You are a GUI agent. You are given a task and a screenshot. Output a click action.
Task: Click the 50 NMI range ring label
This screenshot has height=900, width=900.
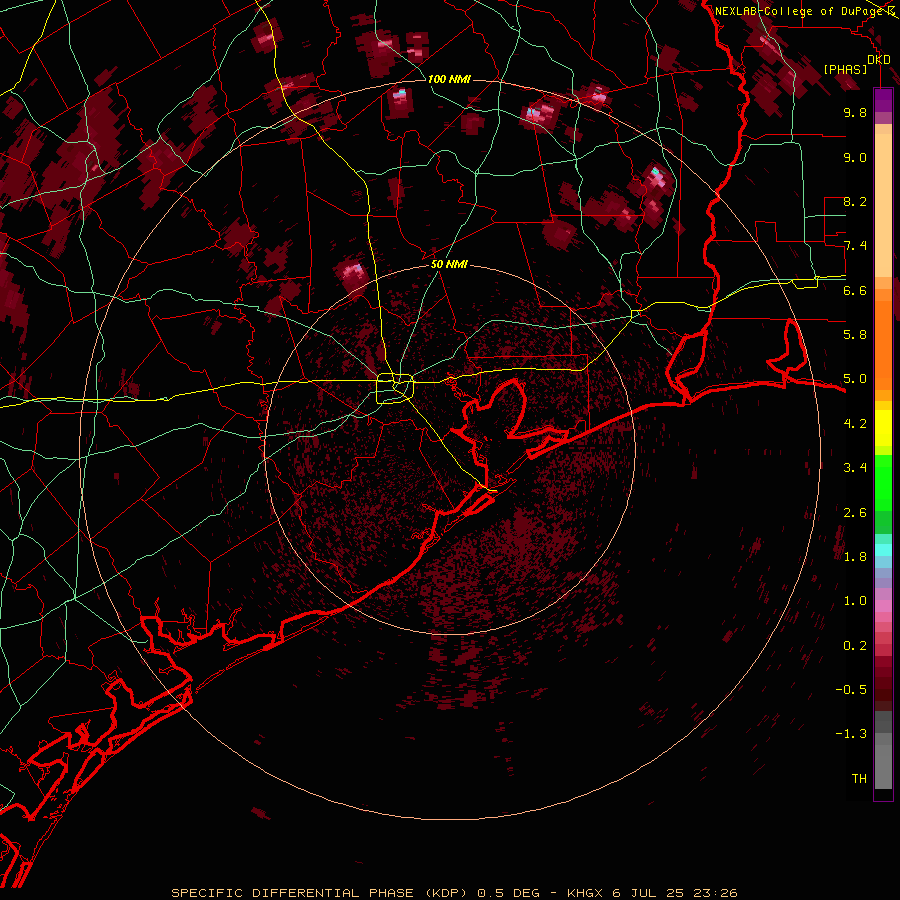click(x=449, y=265)
